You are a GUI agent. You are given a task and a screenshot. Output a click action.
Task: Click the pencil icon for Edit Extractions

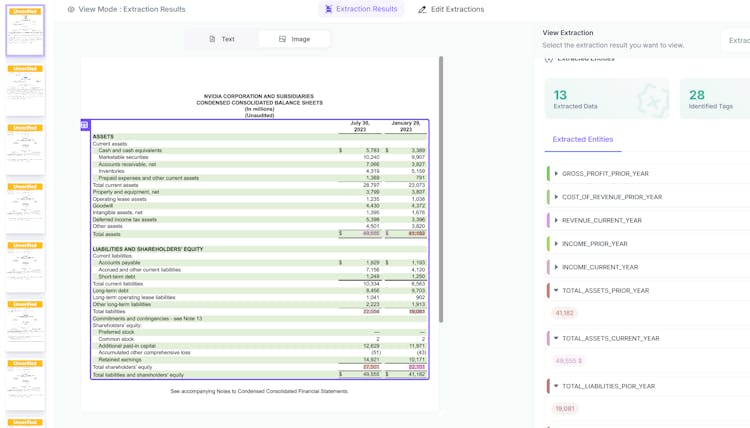[422, 10]
